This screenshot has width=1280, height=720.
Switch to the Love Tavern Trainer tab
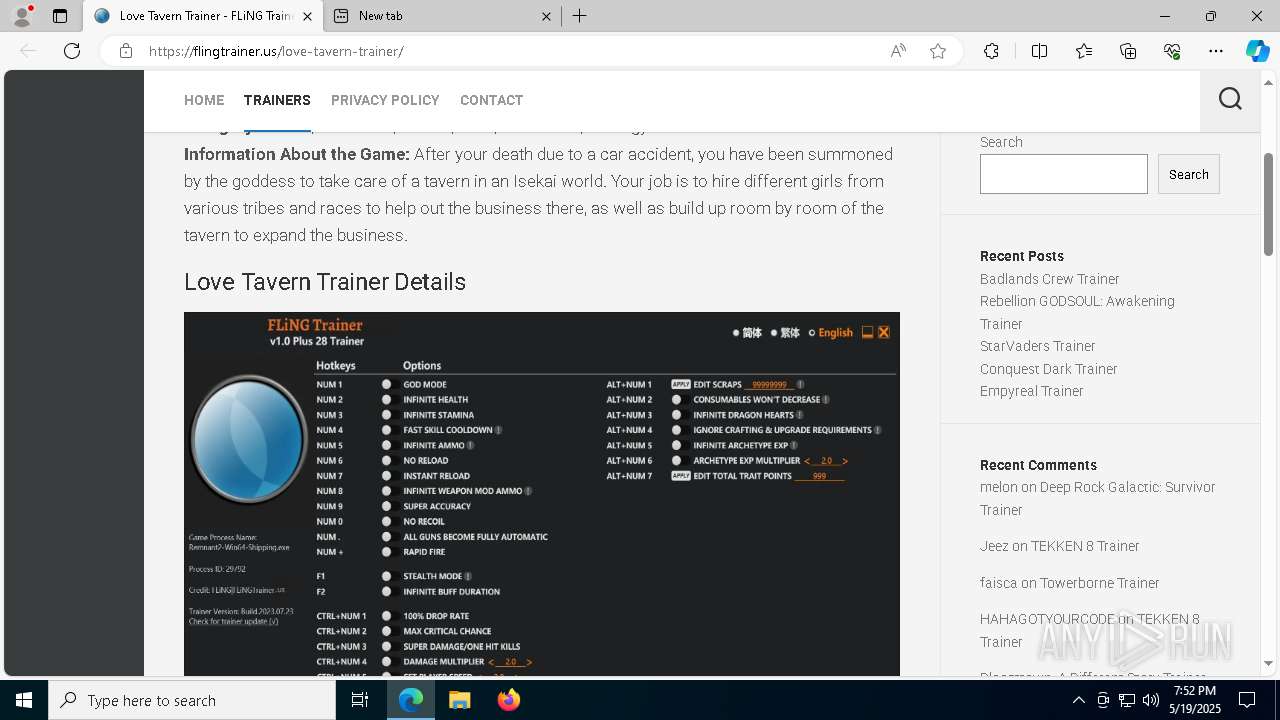click(203, 16)
